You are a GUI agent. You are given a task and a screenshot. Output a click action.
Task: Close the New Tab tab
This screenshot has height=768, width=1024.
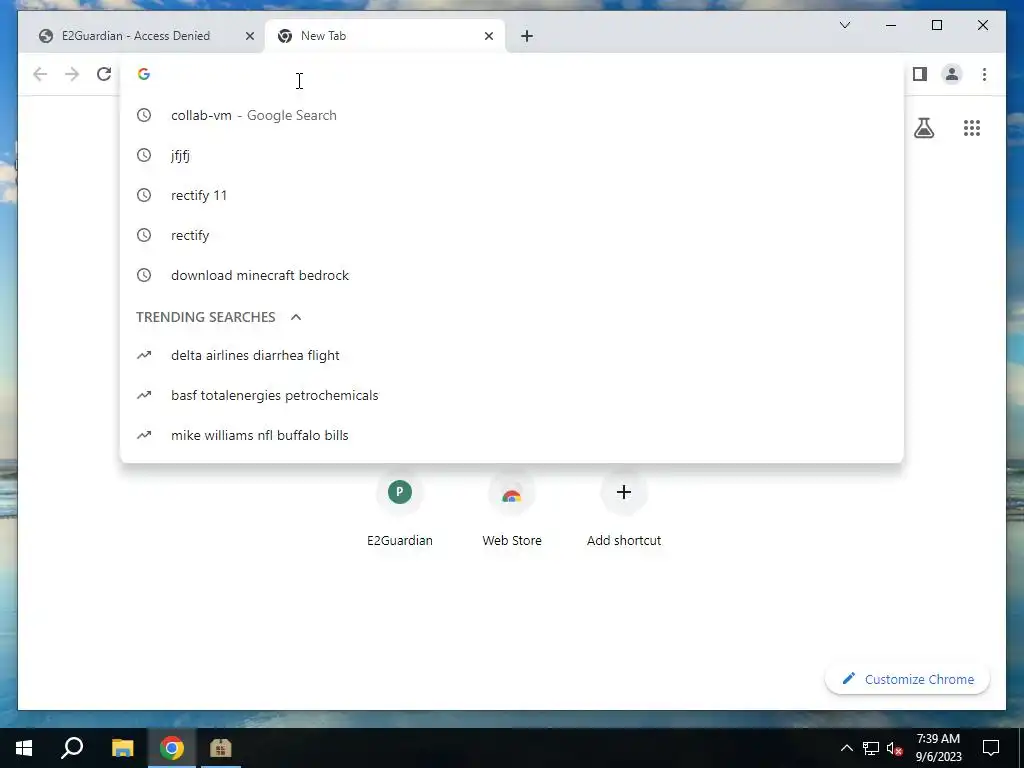[x=488, y=36]
